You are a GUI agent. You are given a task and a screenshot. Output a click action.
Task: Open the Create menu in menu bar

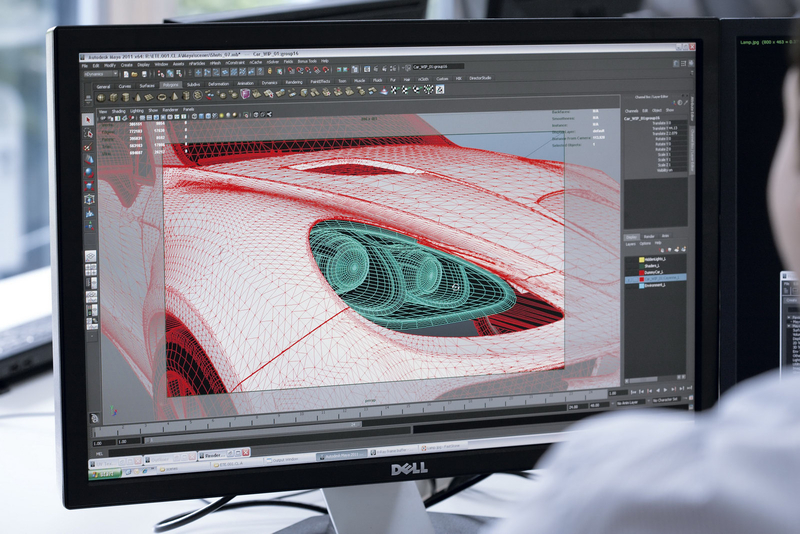coord(126,64)
